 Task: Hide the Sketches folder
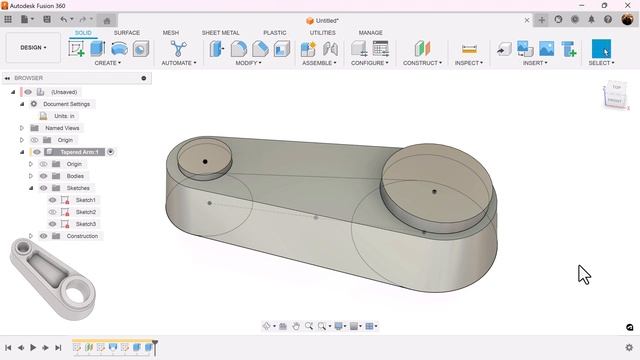tap(43, 188)
